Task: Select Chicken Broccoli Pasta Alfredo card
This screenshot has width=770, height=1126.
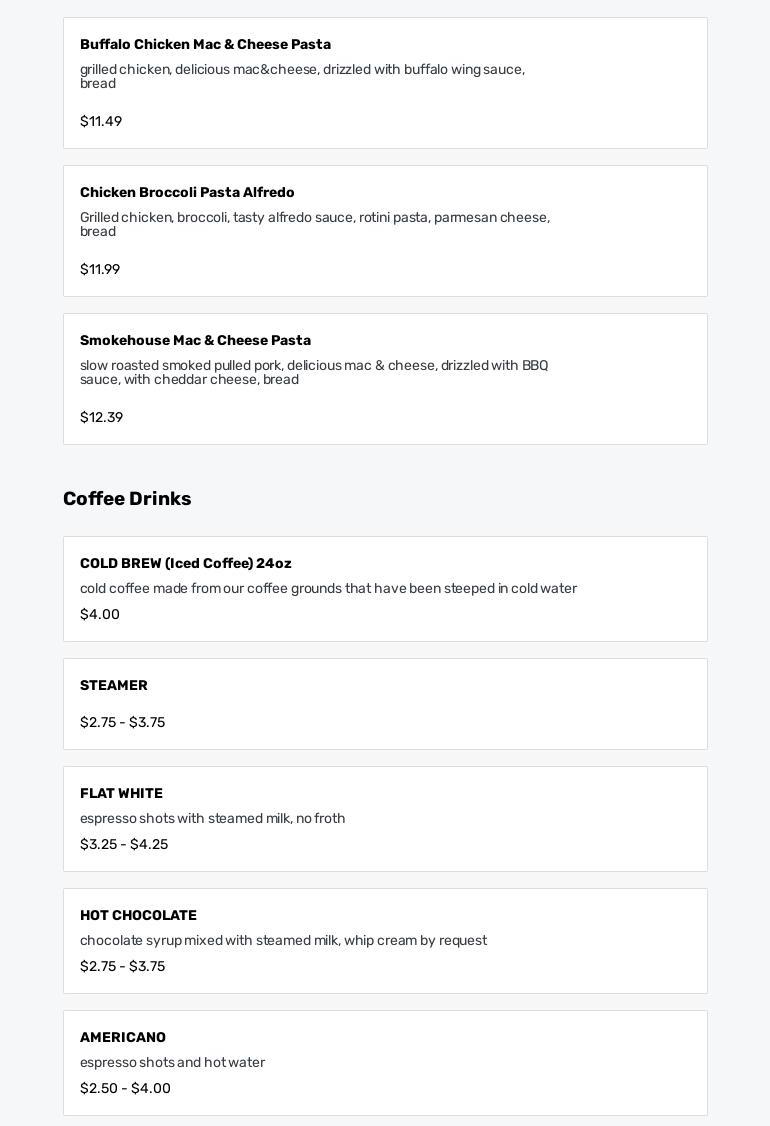Action: click(x=385, y=231)
